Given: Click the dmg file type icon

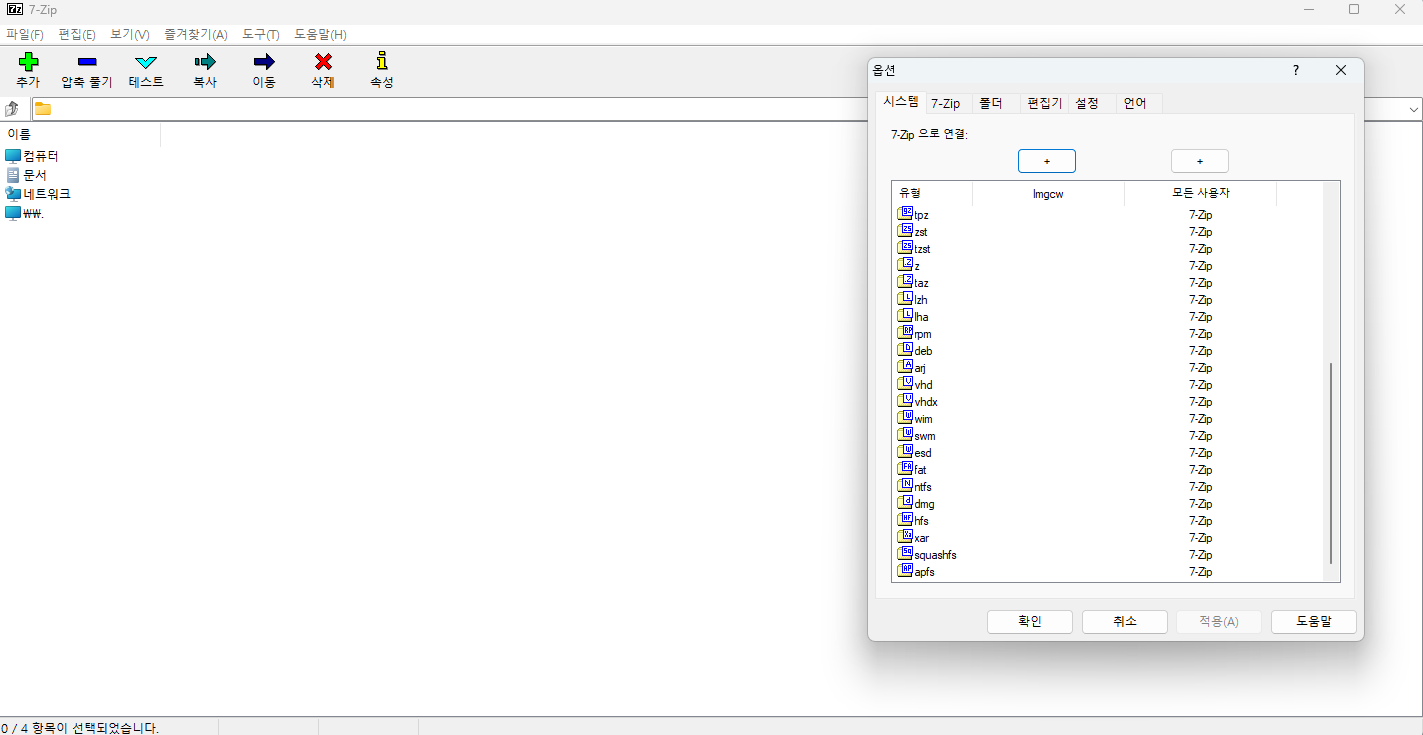Looking at the screenshot, I should (x=906, y=503).
